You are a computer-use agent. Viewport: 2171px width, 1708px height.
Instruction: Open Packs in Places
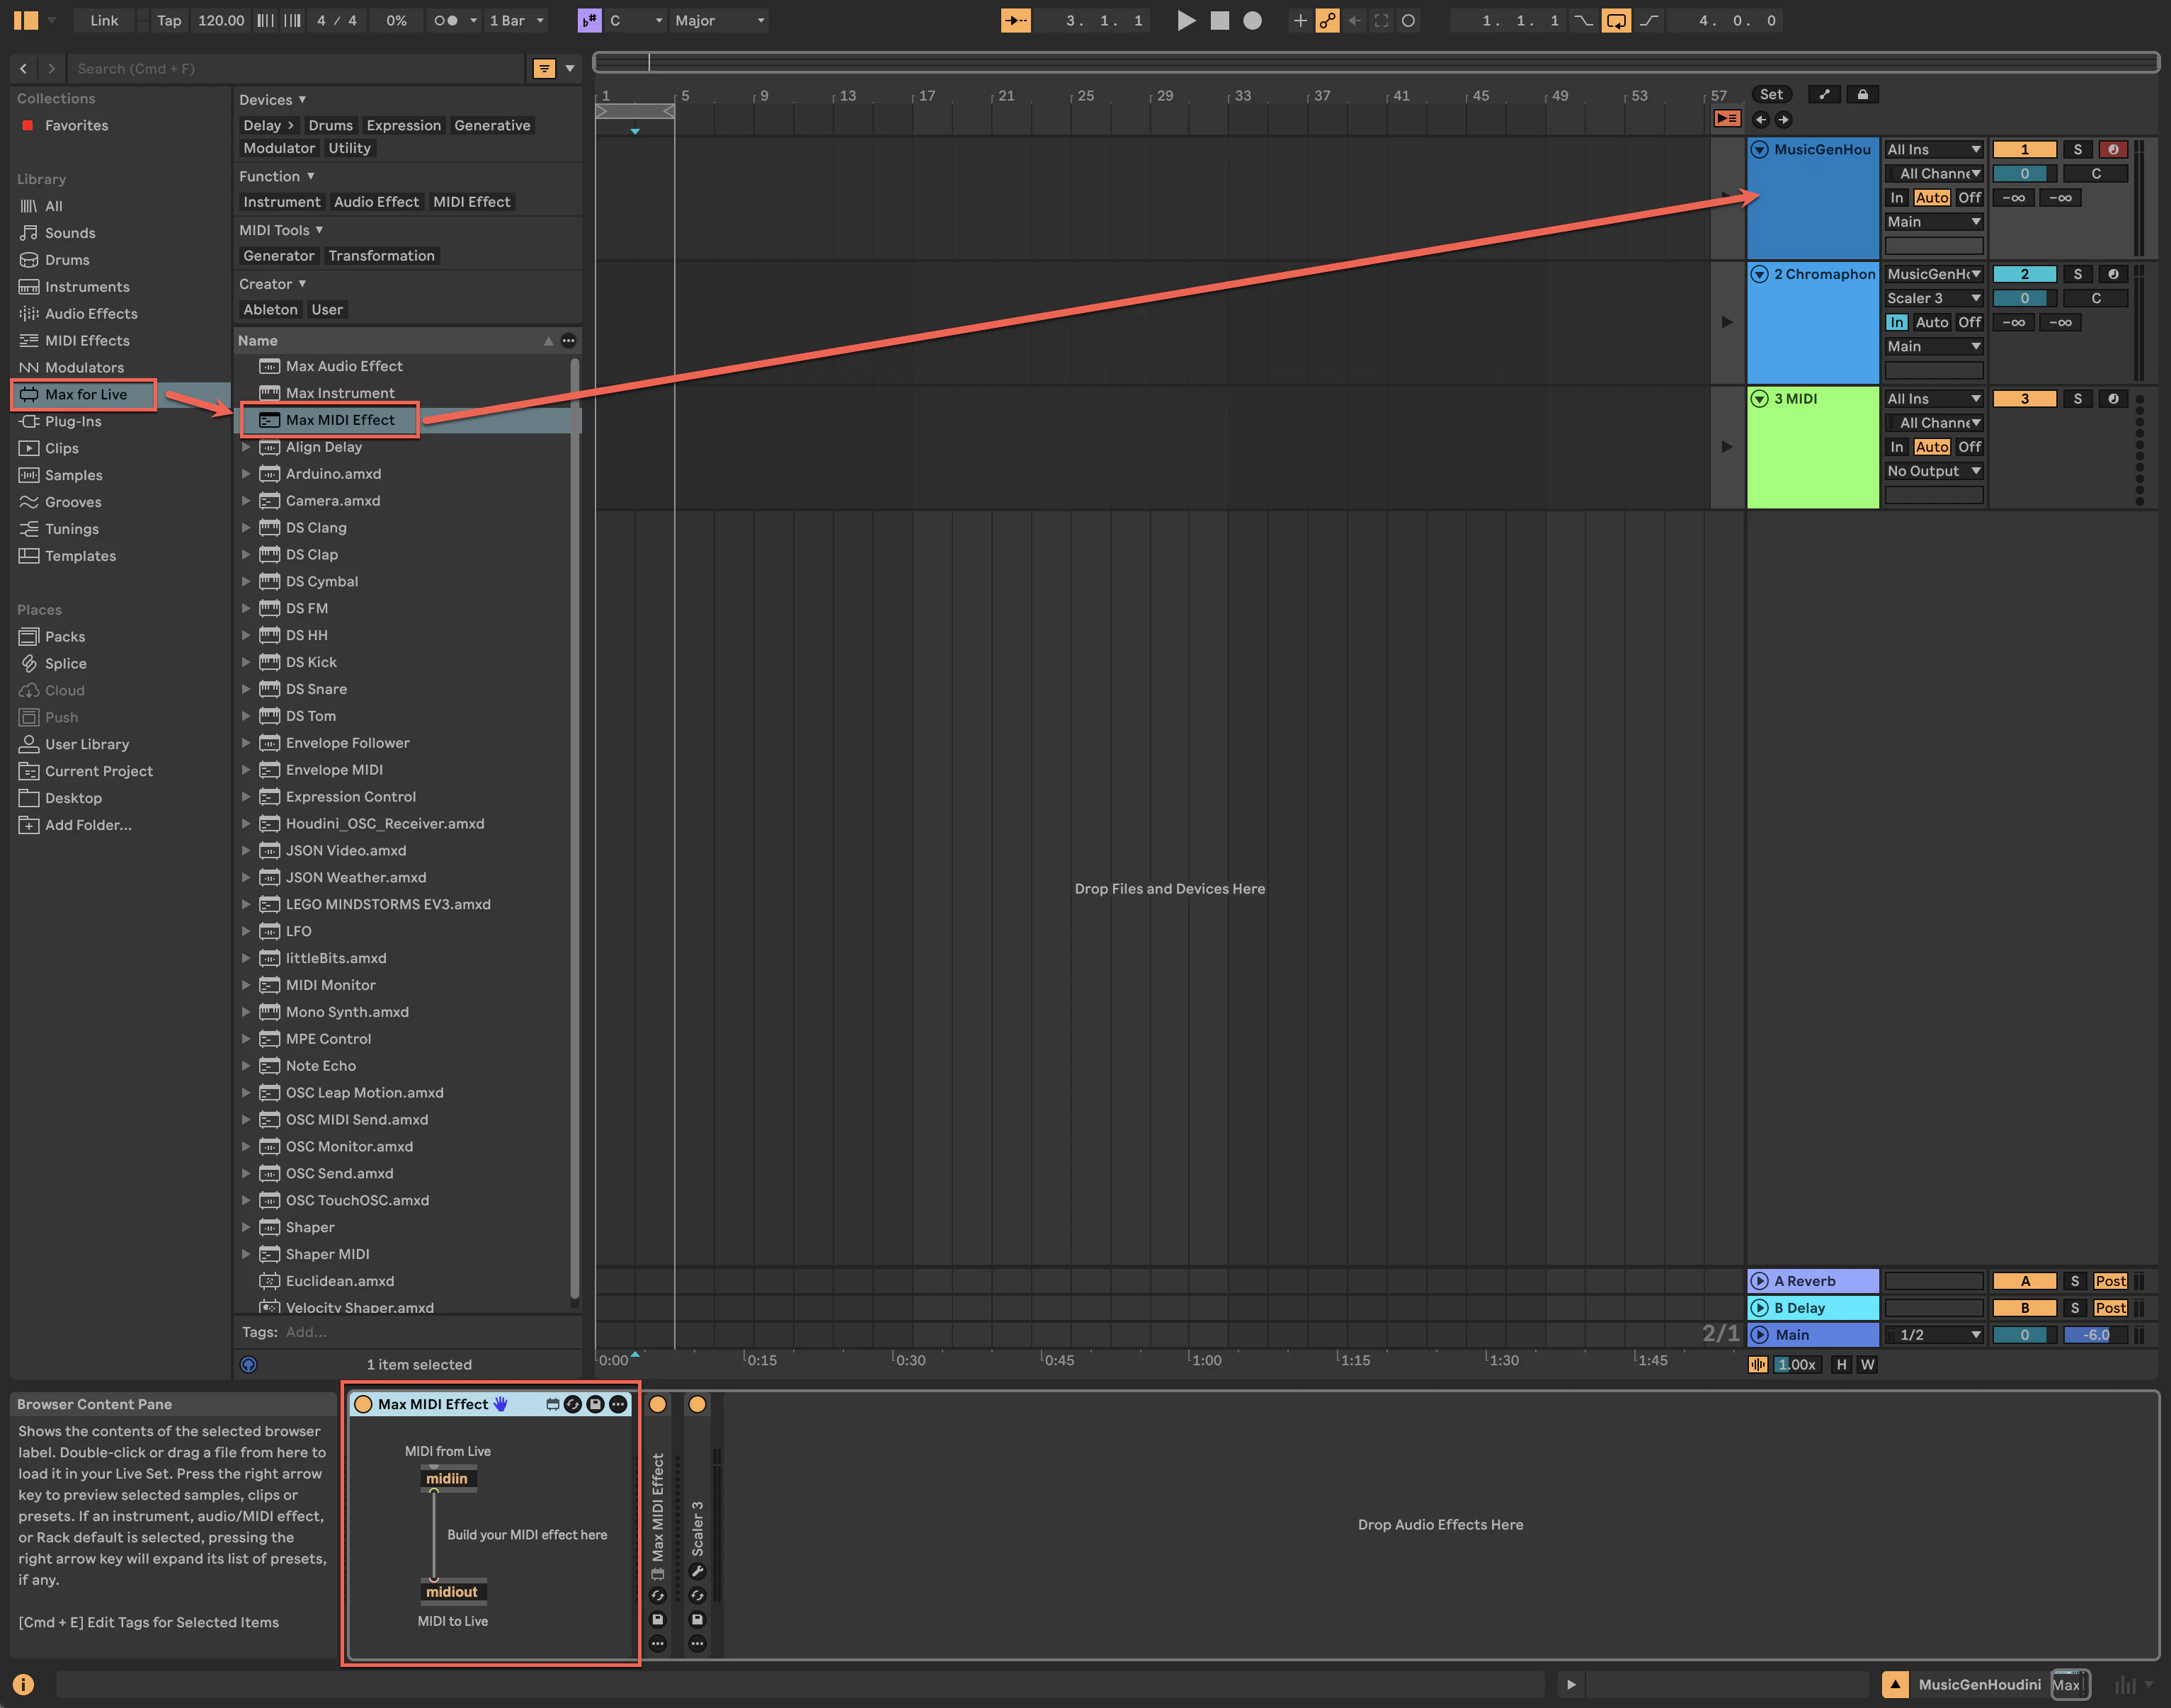coord(65,637)
